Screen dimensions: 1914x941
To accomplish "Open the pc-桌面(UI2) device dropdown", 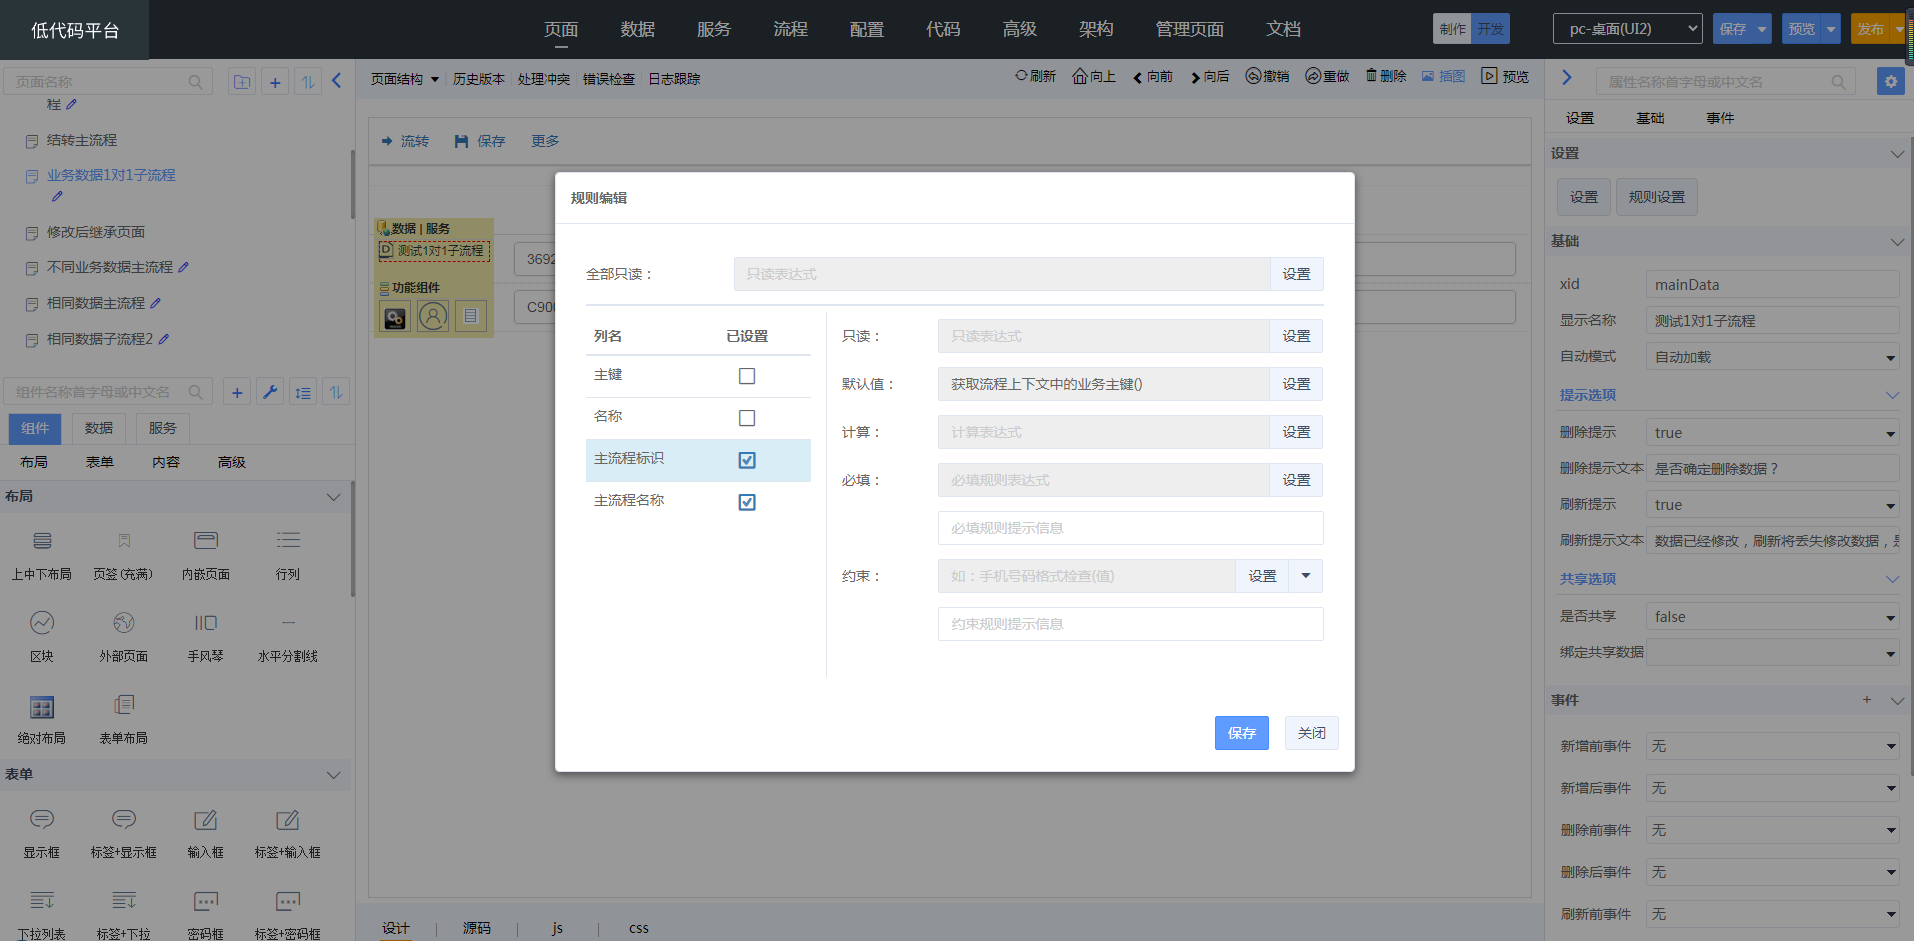I will 1627,29.
